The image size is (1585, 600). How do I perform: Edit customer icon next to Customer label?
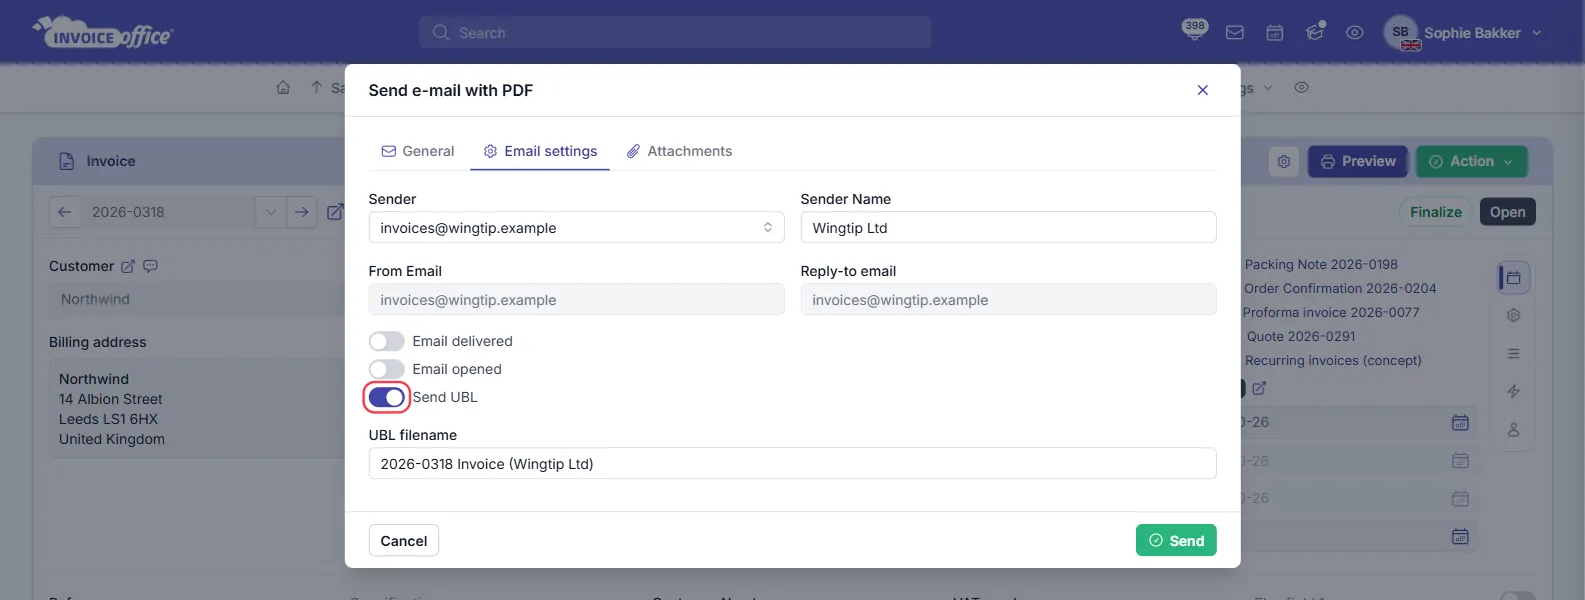[128, 266]
